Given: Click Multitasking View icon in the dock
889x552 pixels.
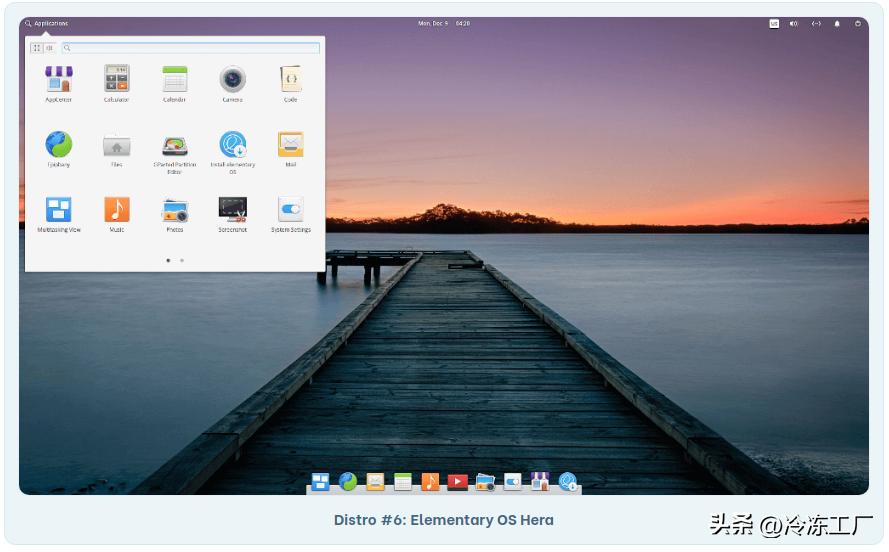Looking at the screenshot, I should (320, 482).
